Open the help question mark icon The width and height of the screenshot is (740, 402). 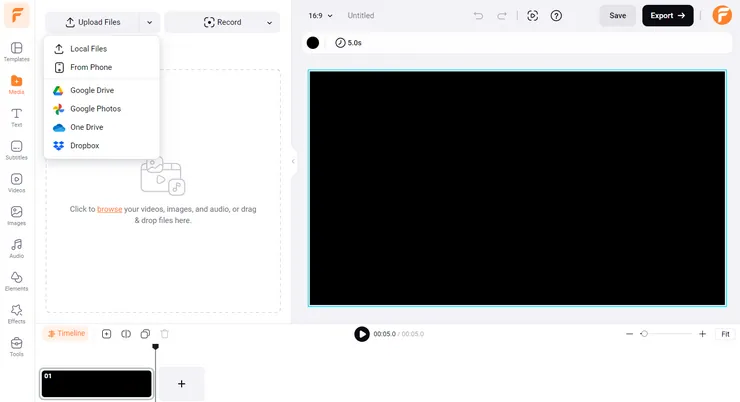pyautogui.click(x=556, y=16)
